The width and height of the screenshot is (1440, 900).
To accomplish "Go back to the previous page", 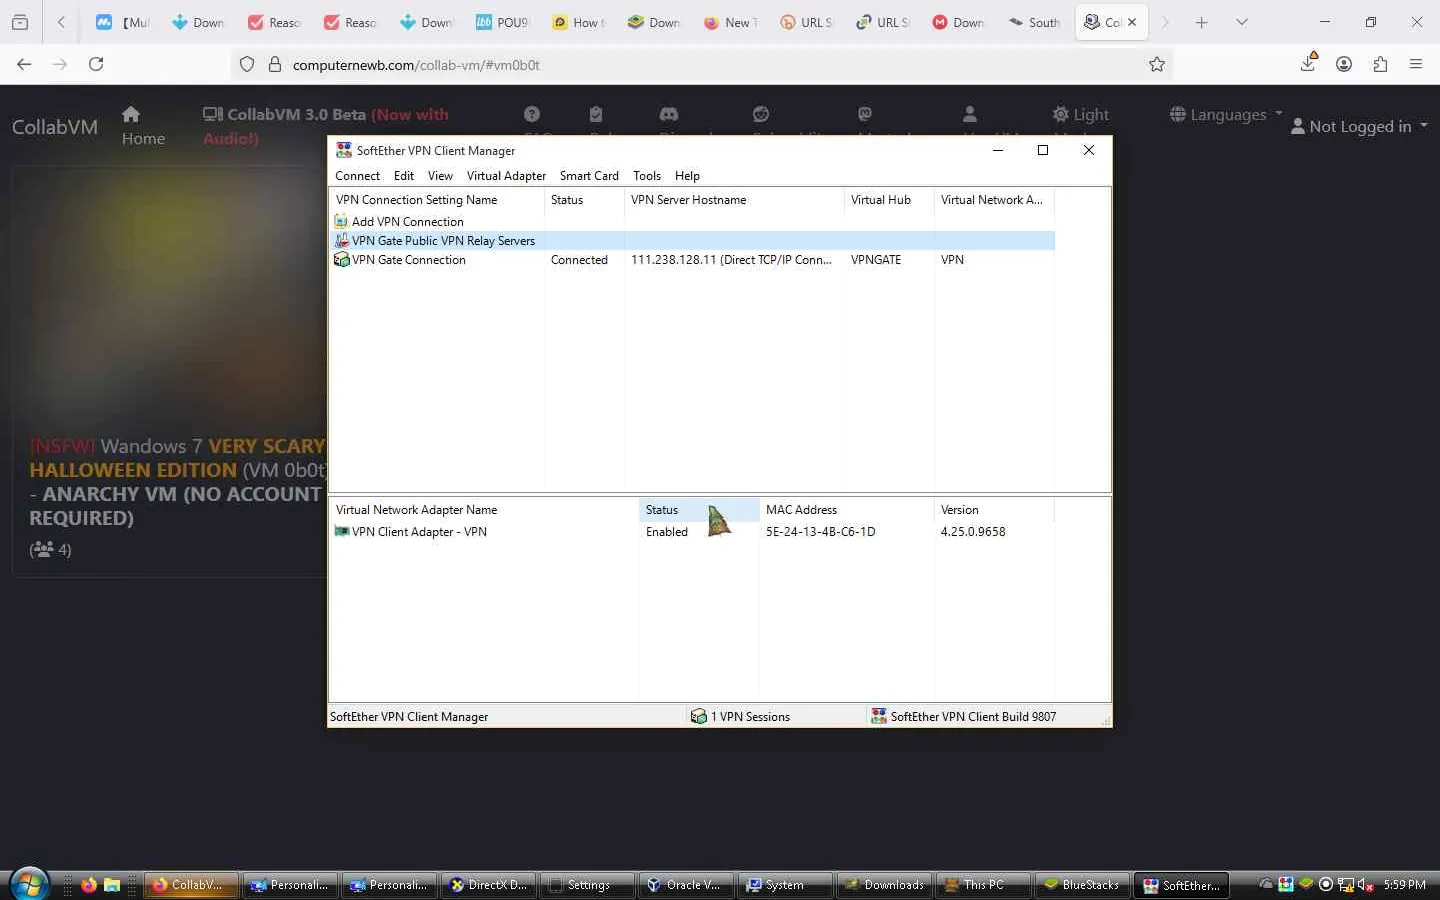I will coord(24,64).
